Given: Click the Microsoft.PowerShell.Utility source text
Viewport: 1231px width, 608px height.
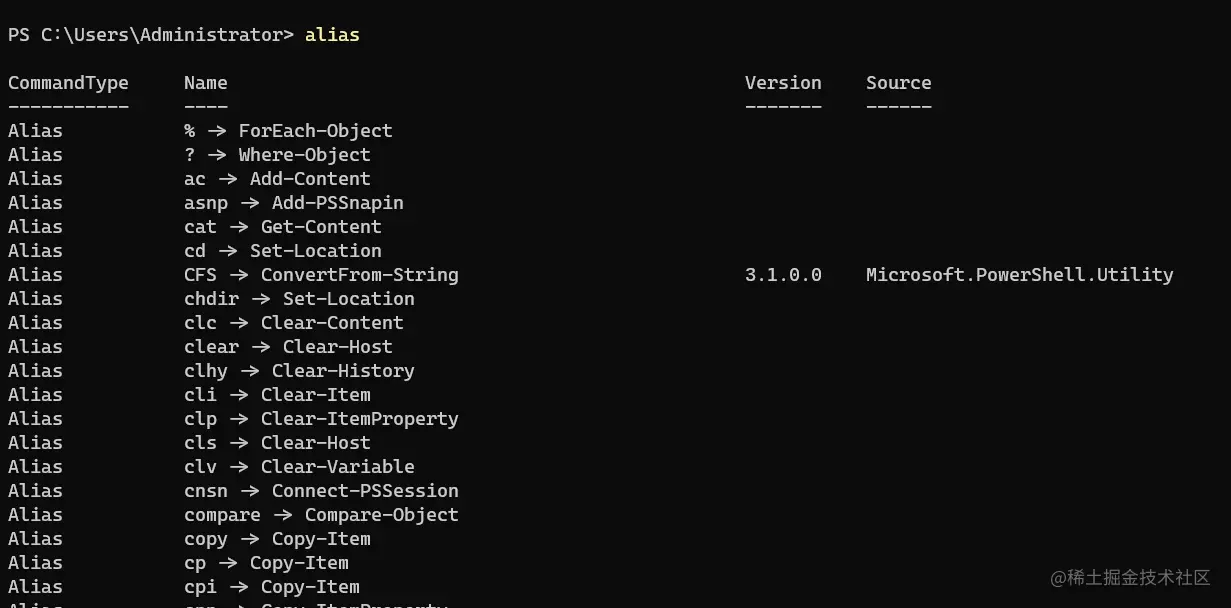Looking at the screenshot, I should tap(1019, 275).
